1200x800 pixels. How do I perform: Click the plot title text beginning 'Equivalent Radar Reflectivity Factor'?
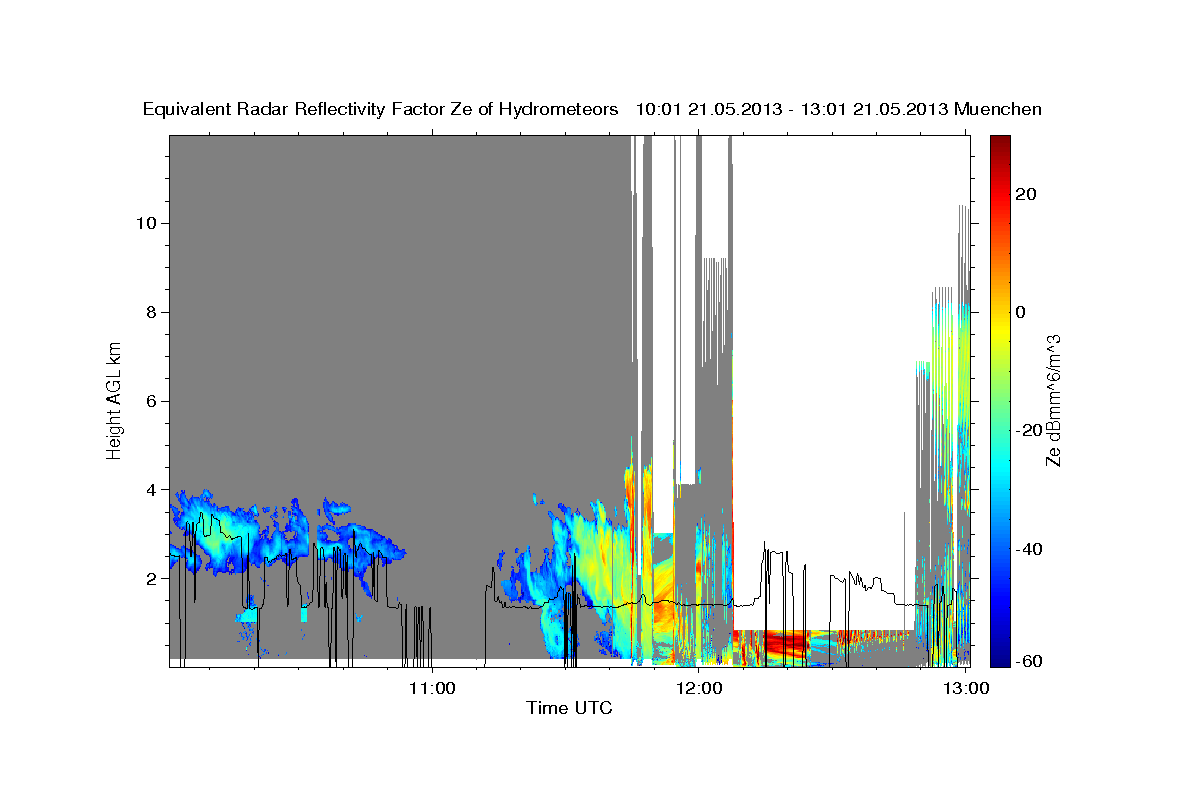[x=593, y=109]
